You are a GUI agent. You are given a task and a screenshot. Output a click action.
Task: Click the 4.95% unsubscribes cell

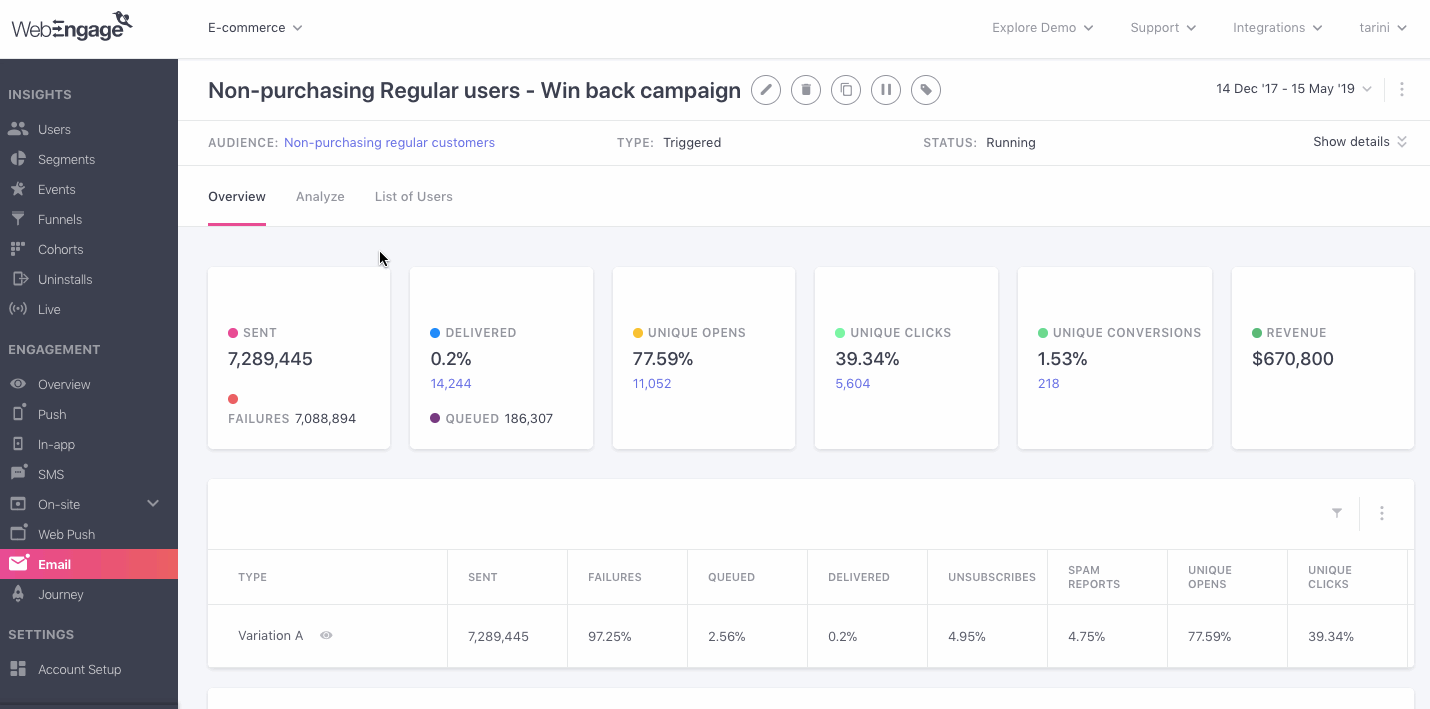tap(967, 636)
